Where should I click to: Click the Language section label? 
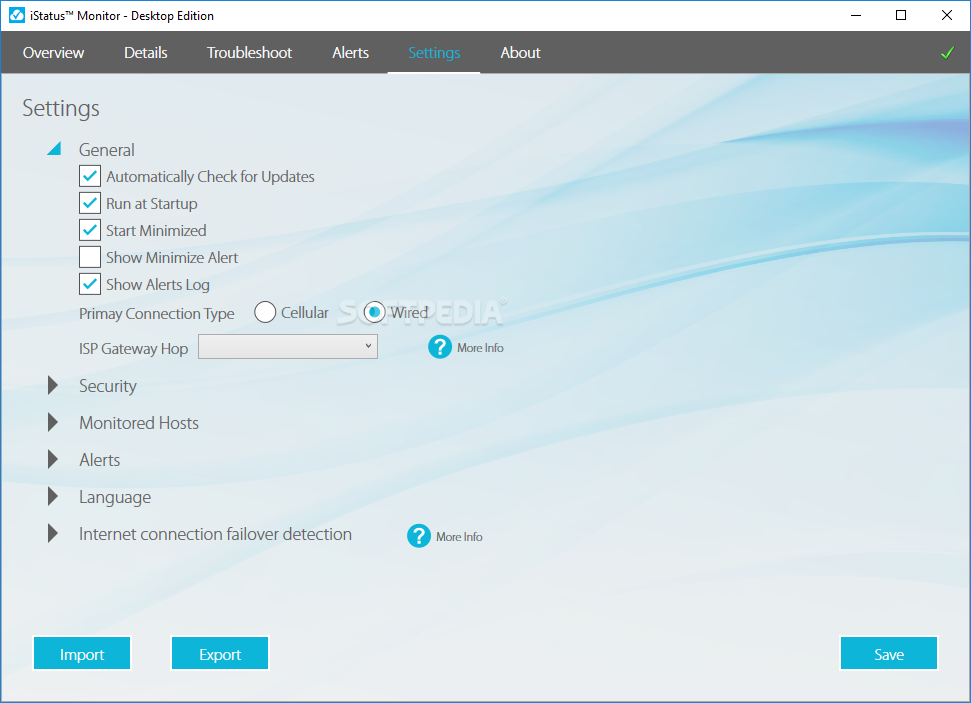click(x=115, y=497)
